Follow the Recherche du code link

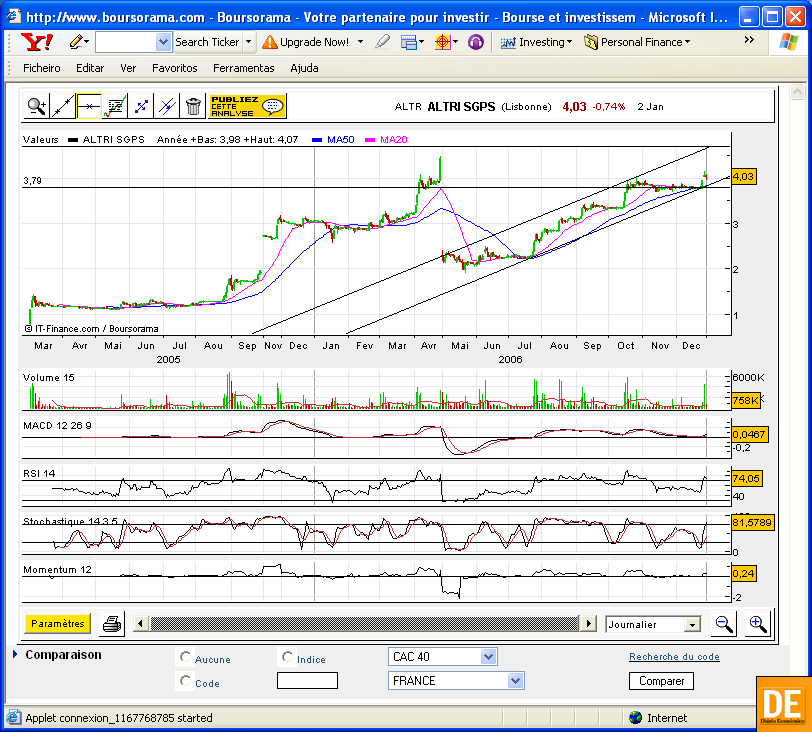point(674,656)
